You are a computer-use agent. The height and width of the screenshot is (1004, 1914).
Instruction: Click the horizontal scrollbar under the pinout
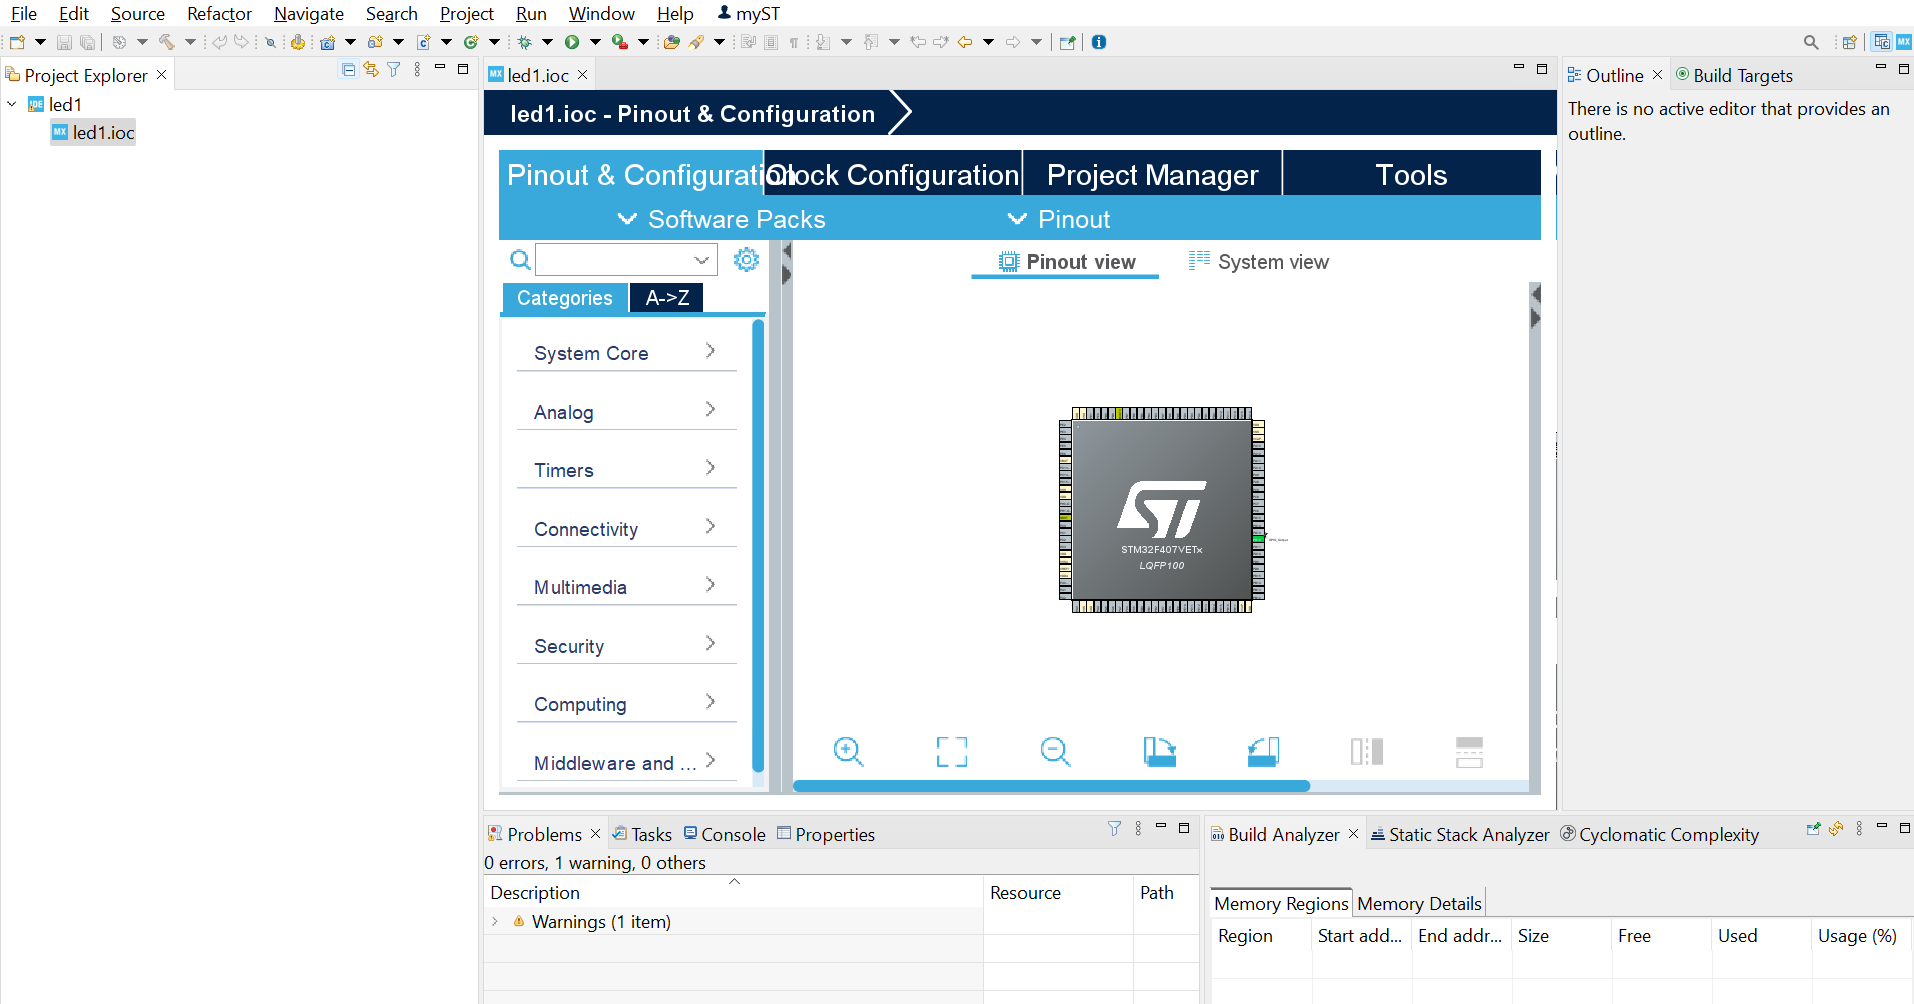(x=1051, y=786)
